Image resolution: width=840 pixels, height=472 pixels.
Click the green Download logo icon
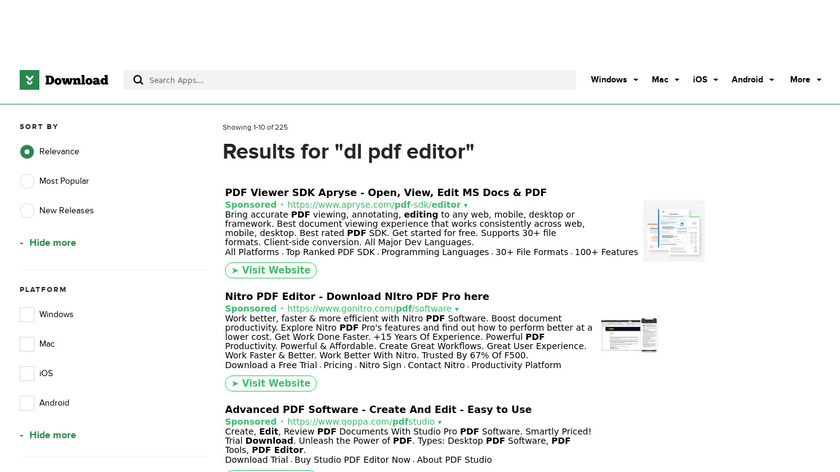tap(29, 80)
